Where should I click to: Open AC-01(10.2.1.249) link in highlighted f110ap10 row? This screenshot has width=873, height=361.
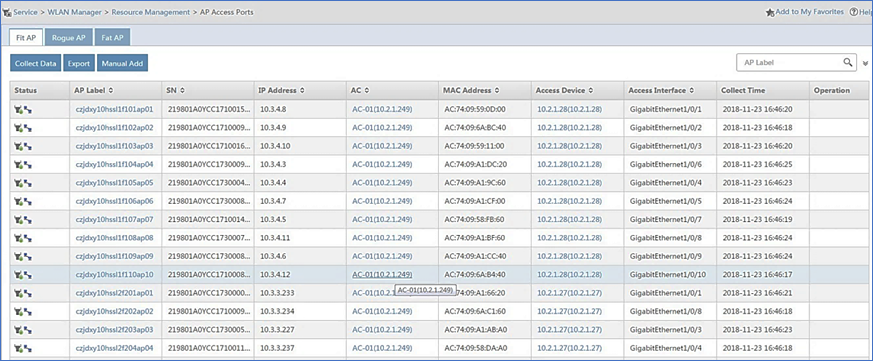point(382,275)
